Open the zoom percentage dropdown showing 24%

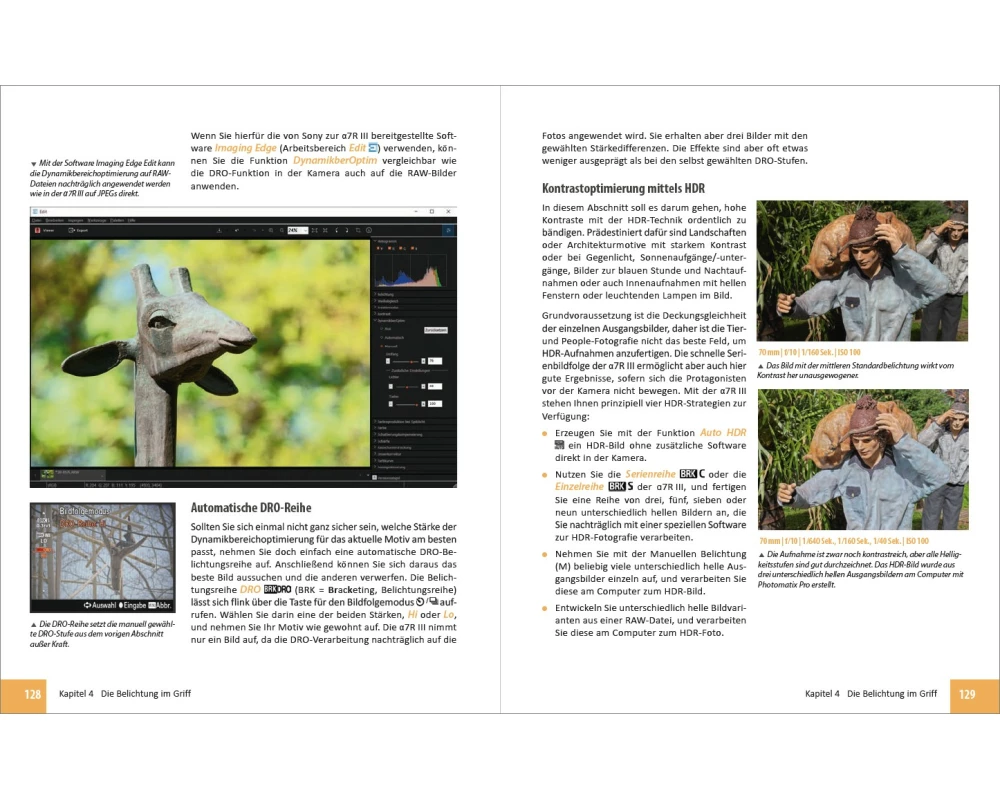[296, 230]
